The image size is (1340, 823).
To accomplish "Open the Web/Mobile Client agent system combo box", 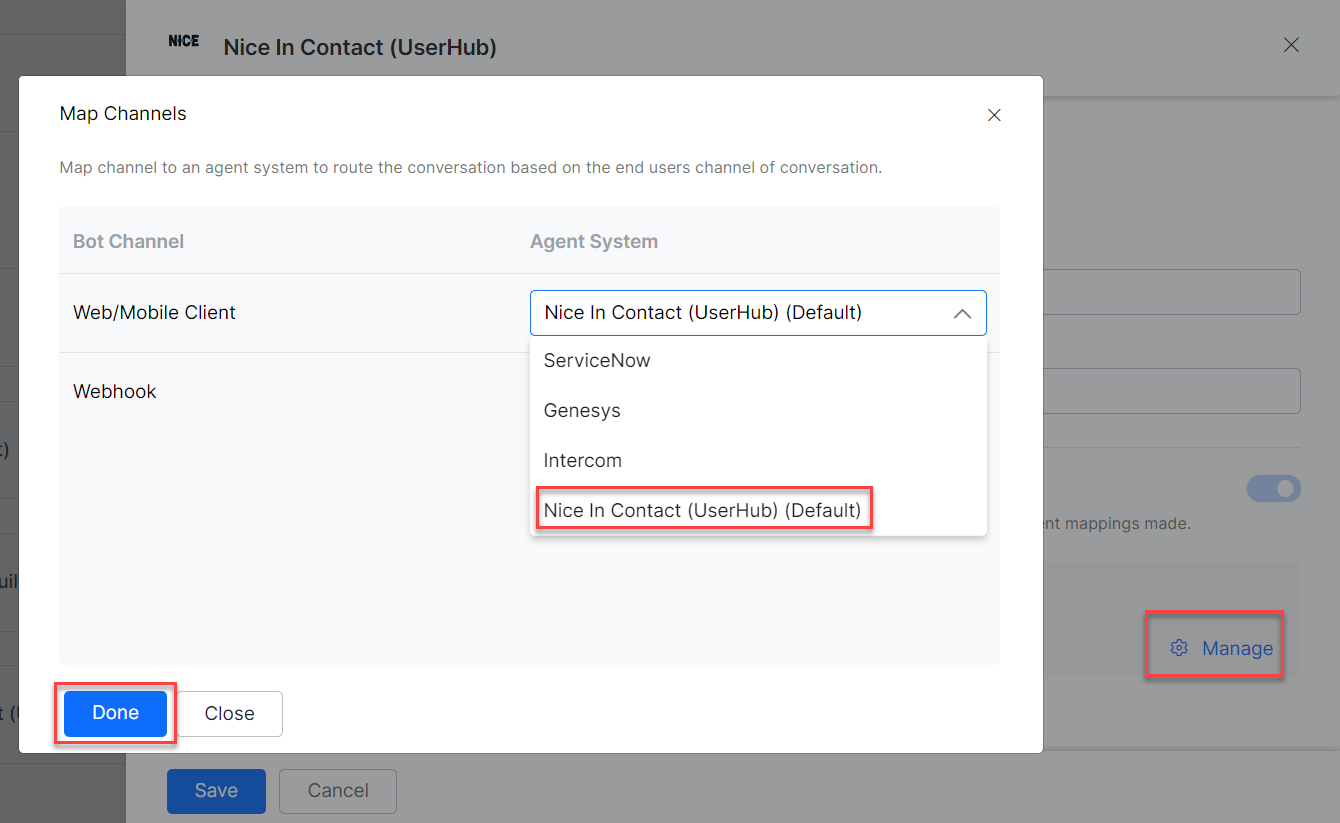I will tap(758, 313).
